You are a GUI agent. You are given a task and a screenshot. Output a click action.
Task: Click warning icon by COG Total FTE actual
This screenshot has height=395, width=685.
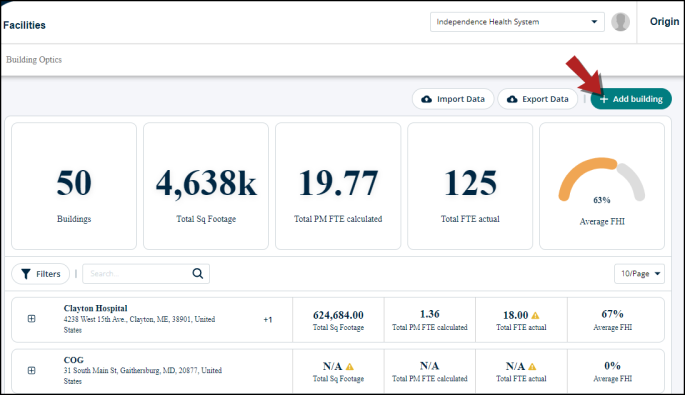pos(532,367)
